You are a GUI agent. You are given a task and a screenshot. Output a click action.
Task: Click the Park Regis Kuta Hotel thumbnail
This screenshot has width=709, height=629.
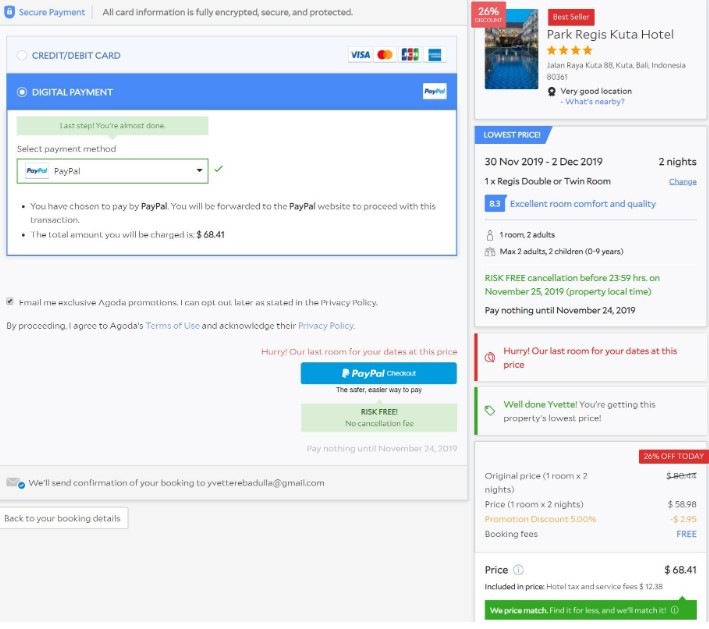pos(511,49)
